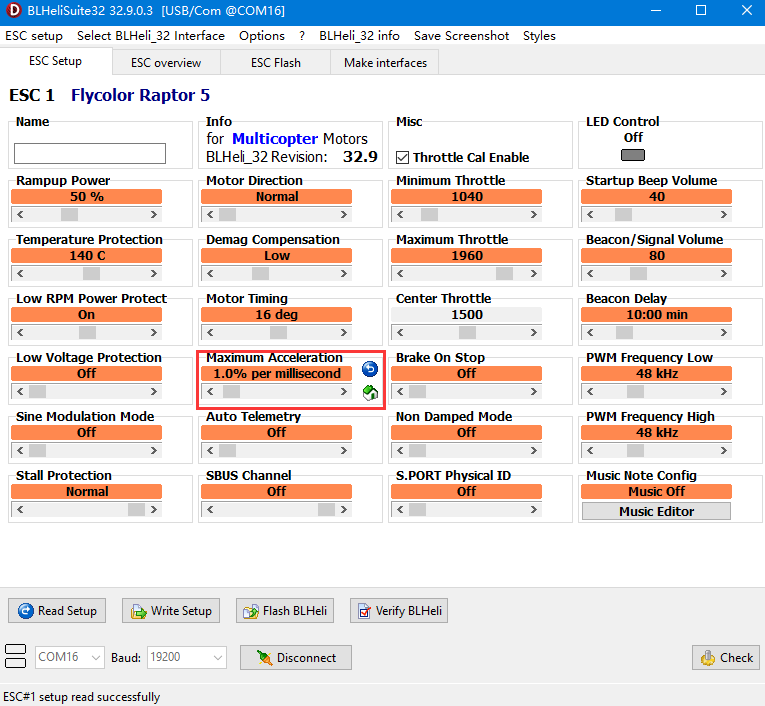Toggle Throttle Cal Enable checkbox
765x706 pixels.
403,157
